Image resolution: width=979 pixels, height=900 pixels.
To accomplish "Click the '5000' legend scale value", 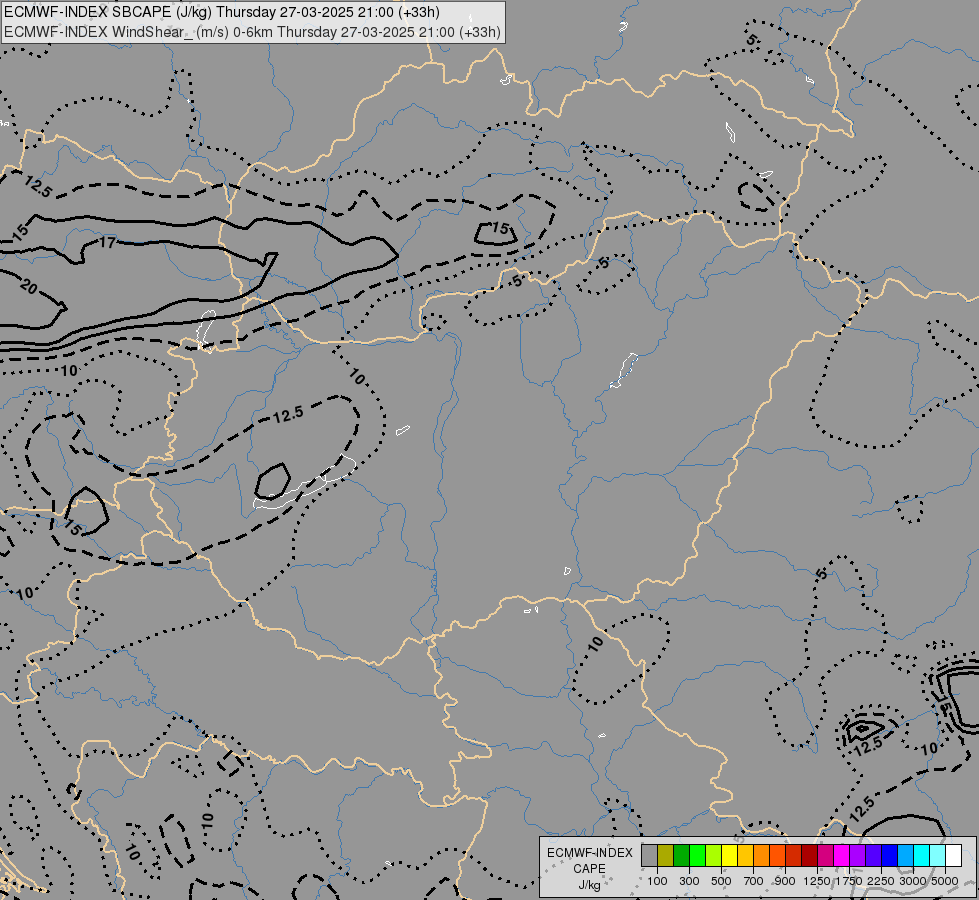I will coord(945,881).
